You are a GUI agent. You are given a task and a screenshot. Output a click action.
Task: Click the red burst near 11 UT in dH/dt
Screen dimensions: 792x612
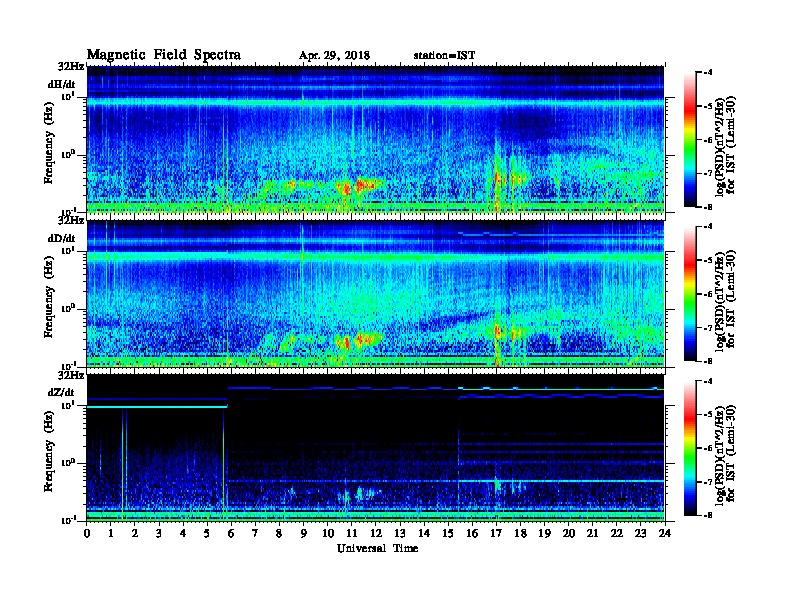click(346, 189)
